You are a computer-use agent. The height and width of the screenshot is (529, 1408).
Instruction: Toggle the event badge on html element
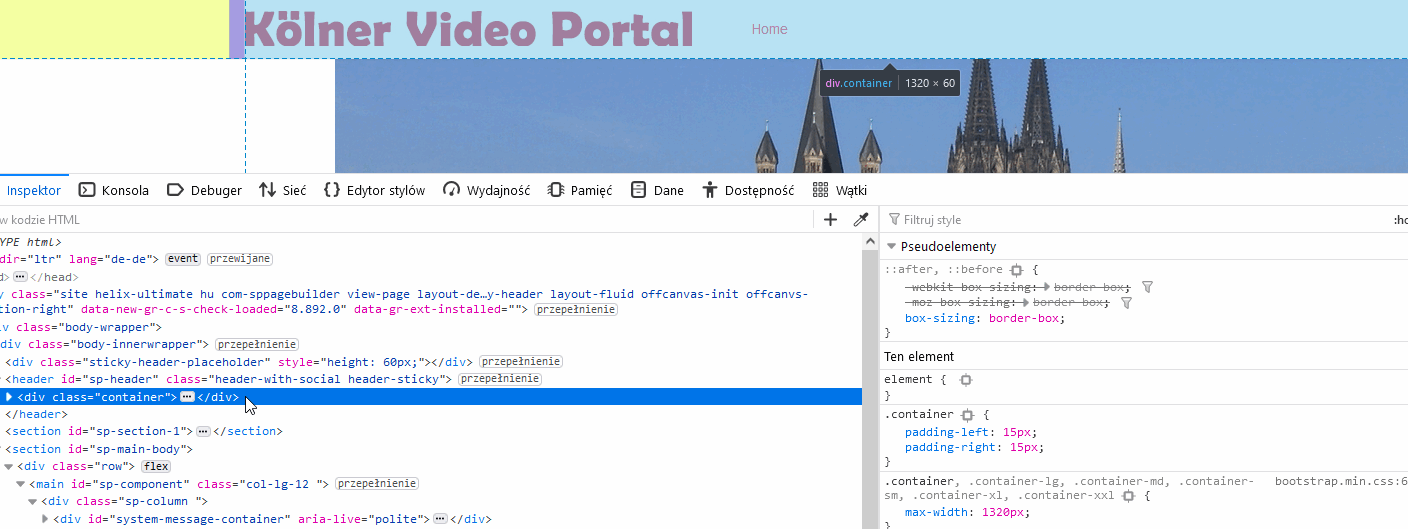pos(183,259)
